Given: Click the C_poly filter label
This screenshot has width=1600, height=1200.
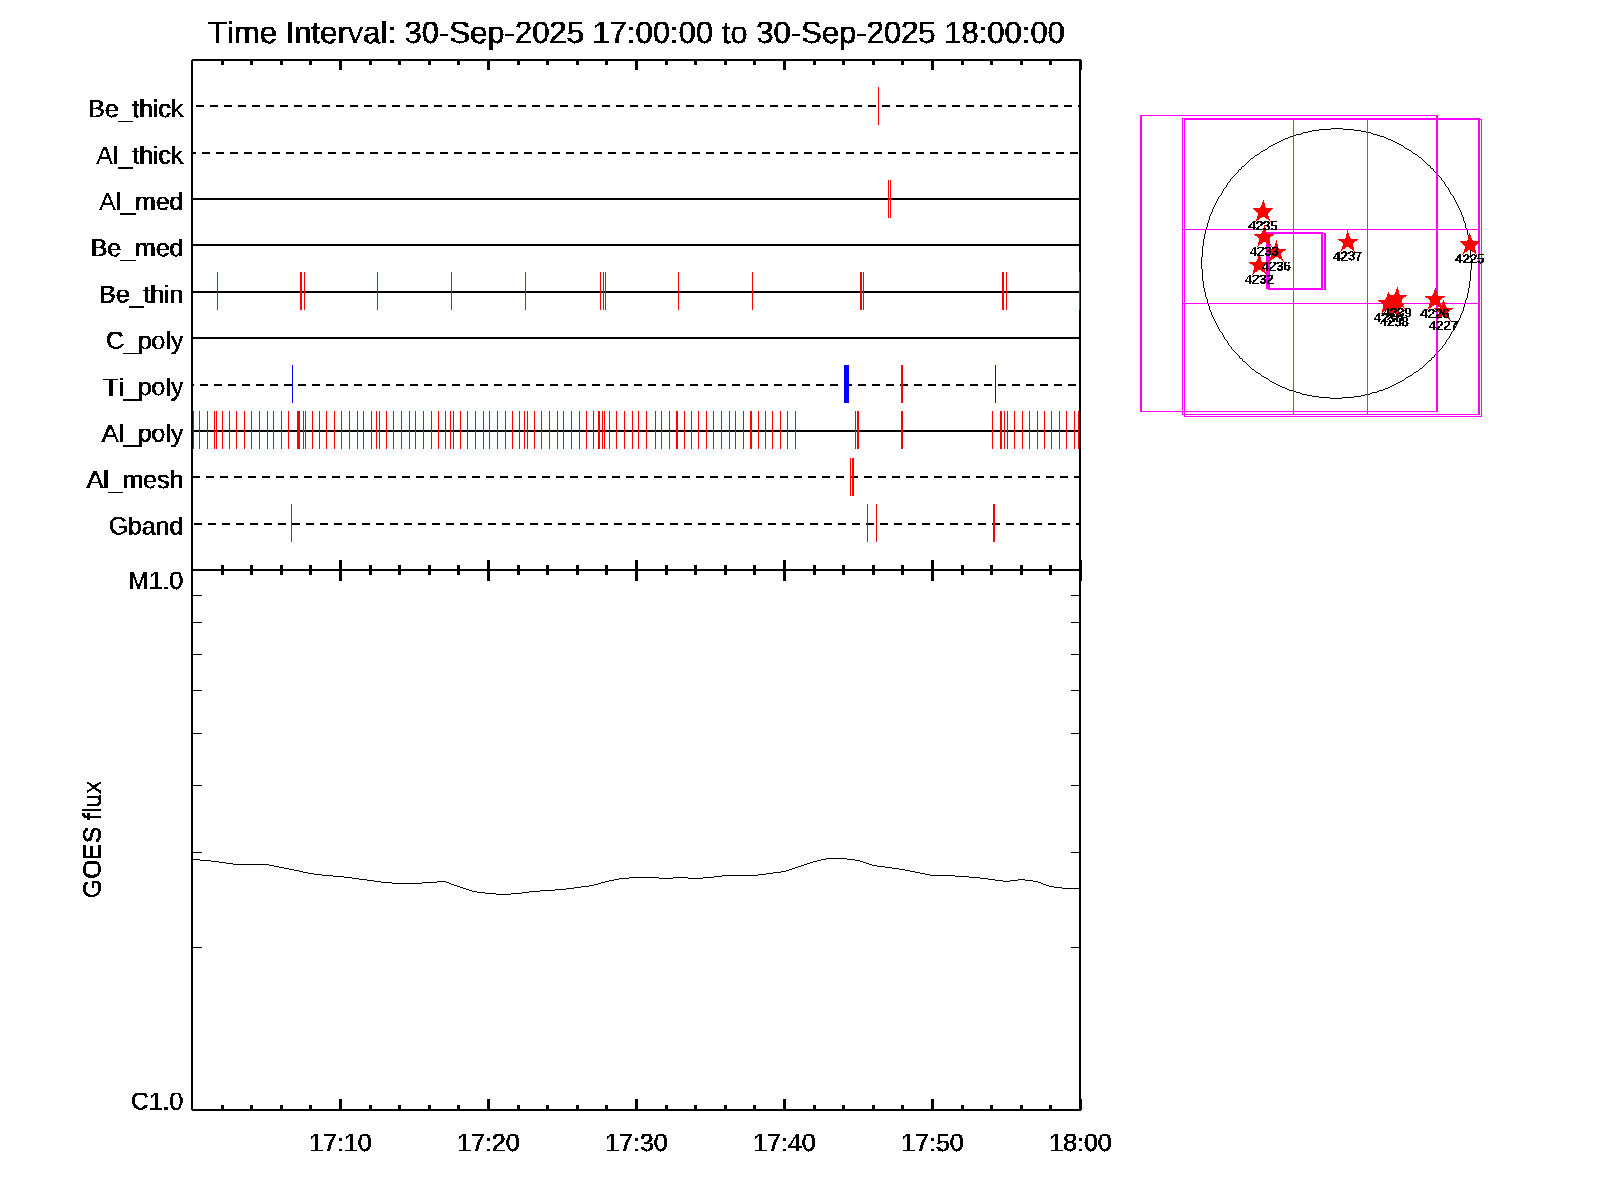Looking at the screenshot, I should 144,341.
